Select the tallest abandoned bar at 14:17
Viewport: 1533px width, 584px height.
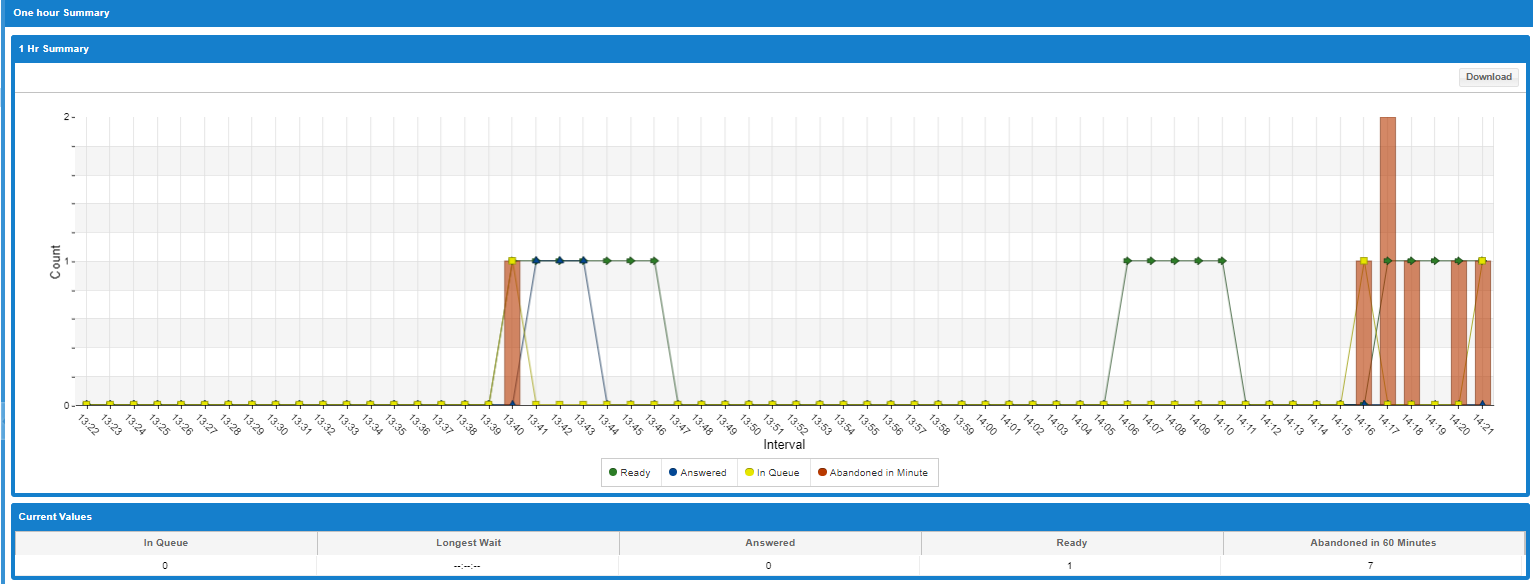point(1387,261)
